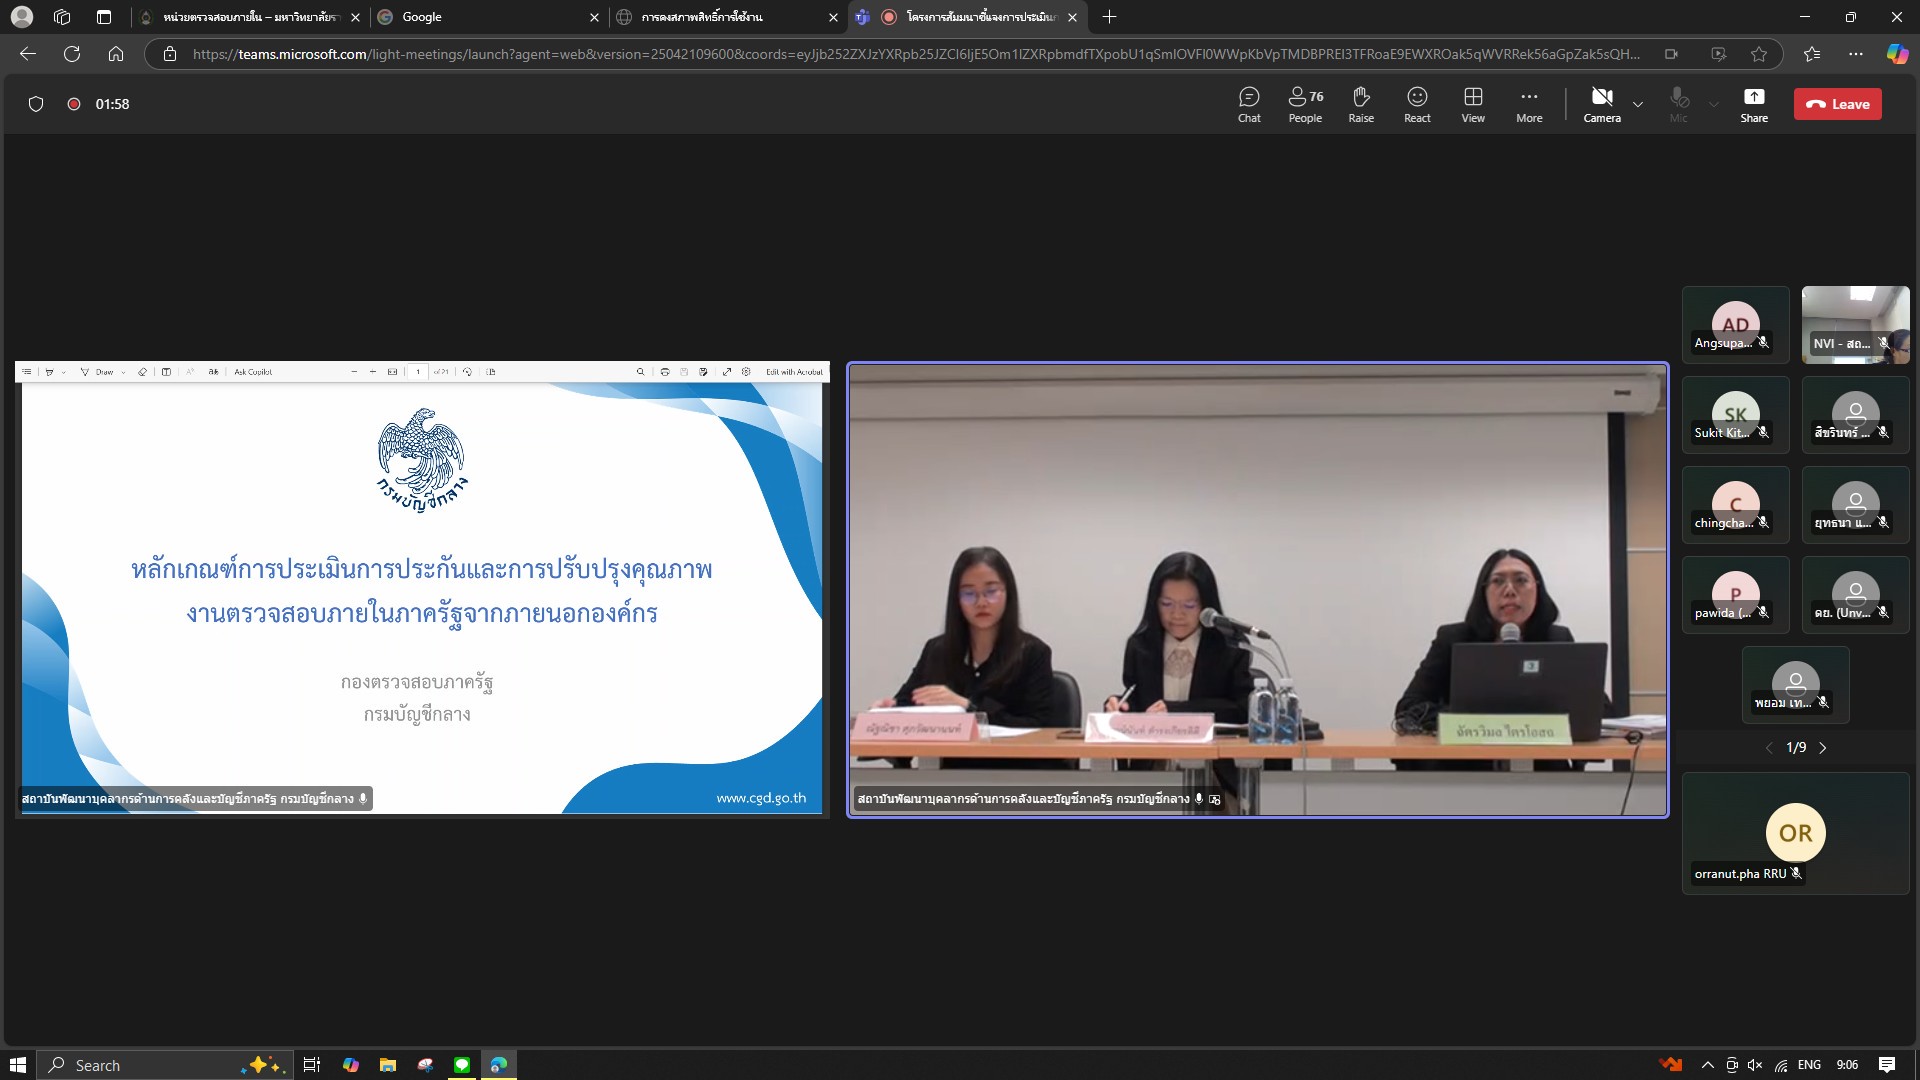The height and width of the screenshot is (1080, 1920).
Task: Select the Sukit Kit... participant tile
Action: click(x=1736, y=415)
